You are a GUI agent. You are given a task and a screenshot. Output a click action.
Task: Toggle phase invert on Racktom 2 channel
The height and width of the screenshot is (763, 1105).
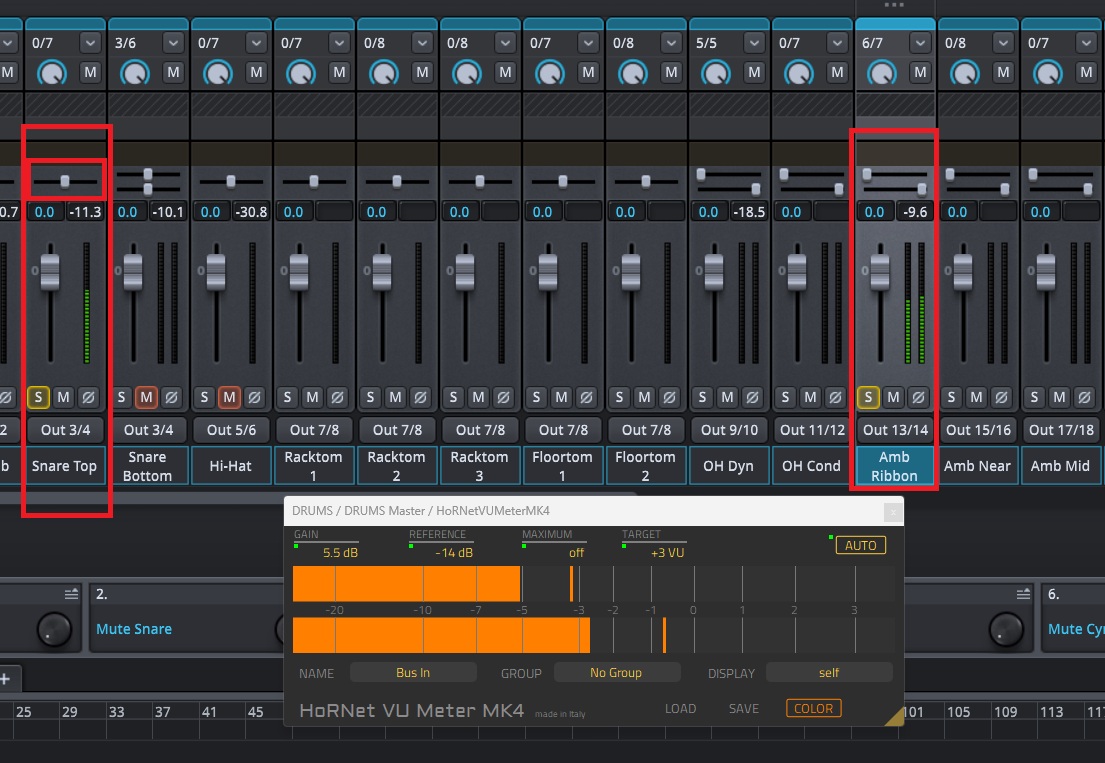point(421,397)
